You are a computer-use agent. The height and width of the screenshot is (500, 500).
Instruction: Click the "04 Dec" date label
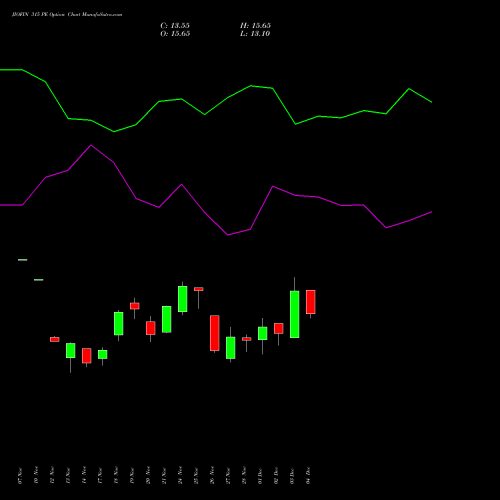click(x=309, y=475)
